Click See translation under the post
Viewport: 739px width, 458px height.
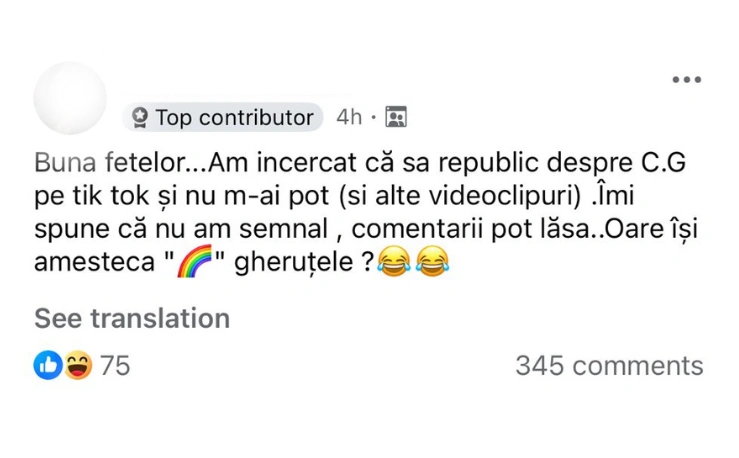132,318
